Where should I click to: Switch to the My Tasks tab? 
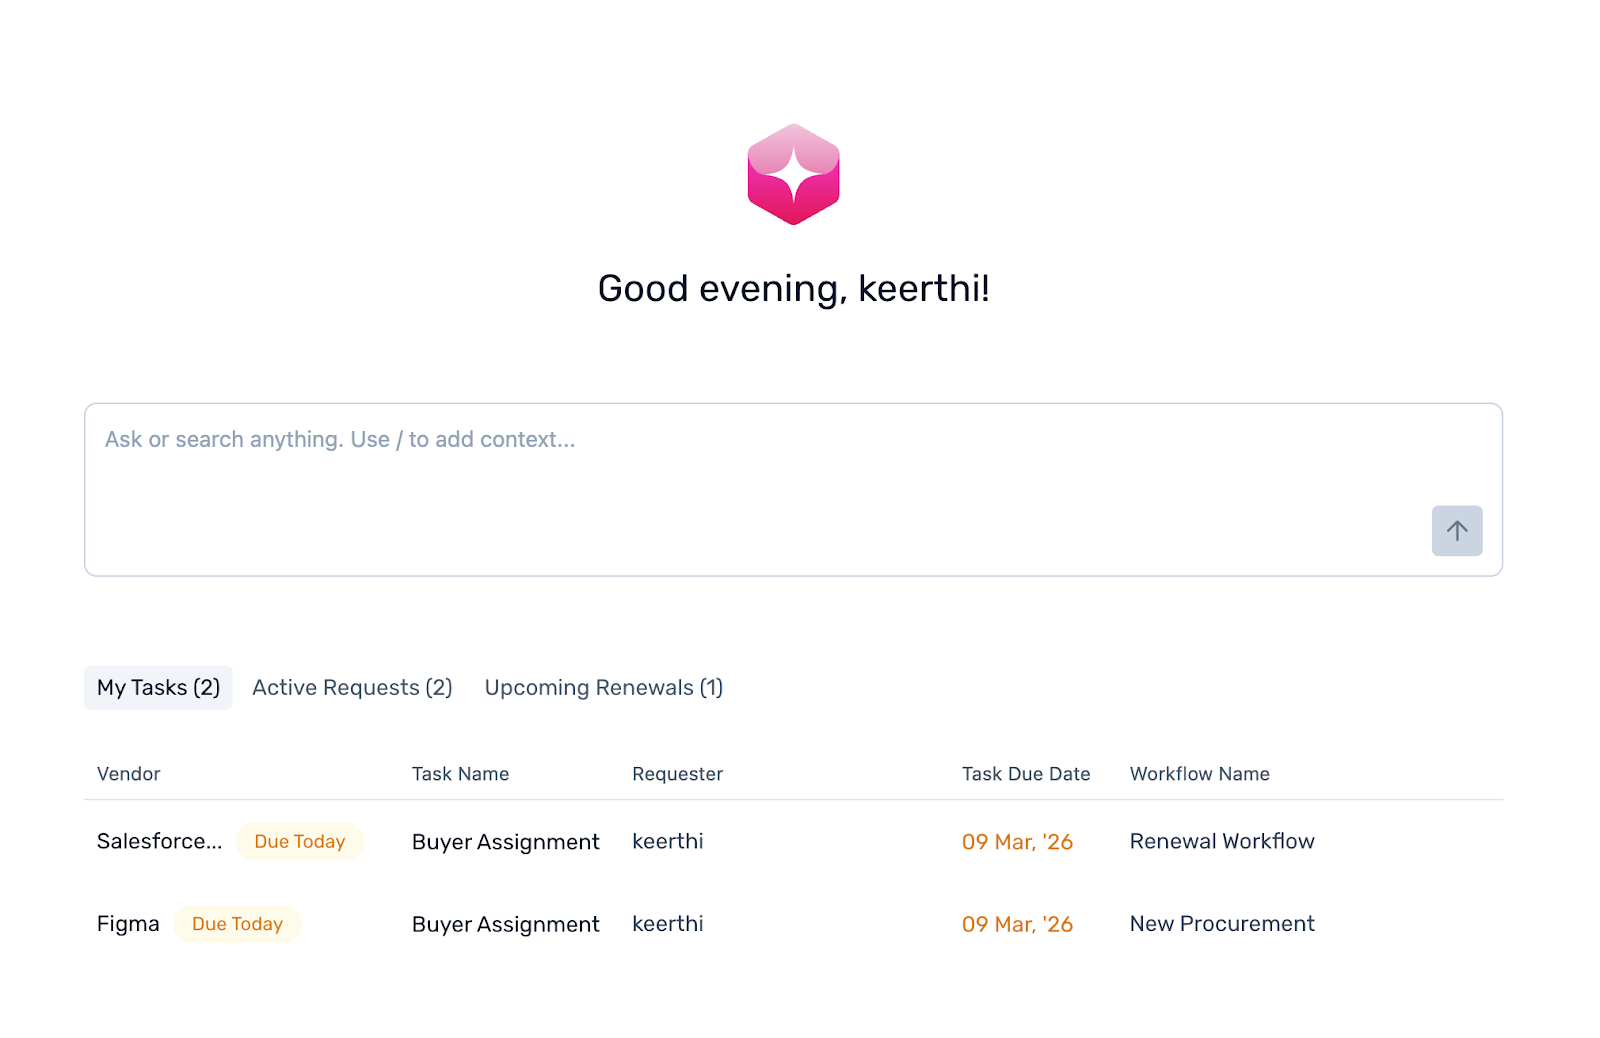point(158,688)
